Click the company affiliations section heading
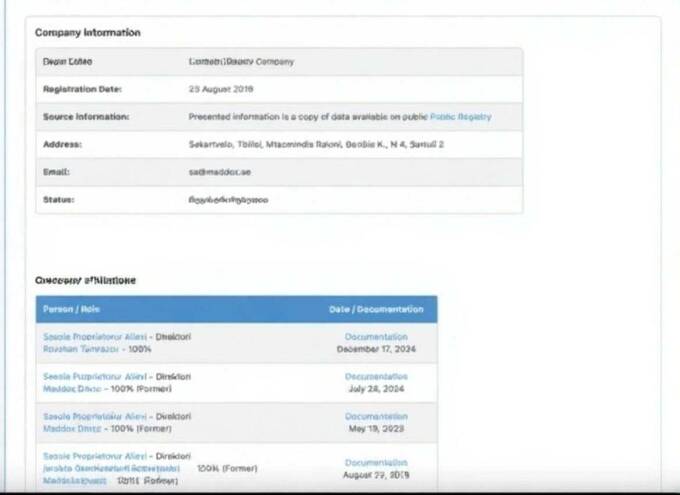This screenshot has width=680, height=495. pos(85,280)
